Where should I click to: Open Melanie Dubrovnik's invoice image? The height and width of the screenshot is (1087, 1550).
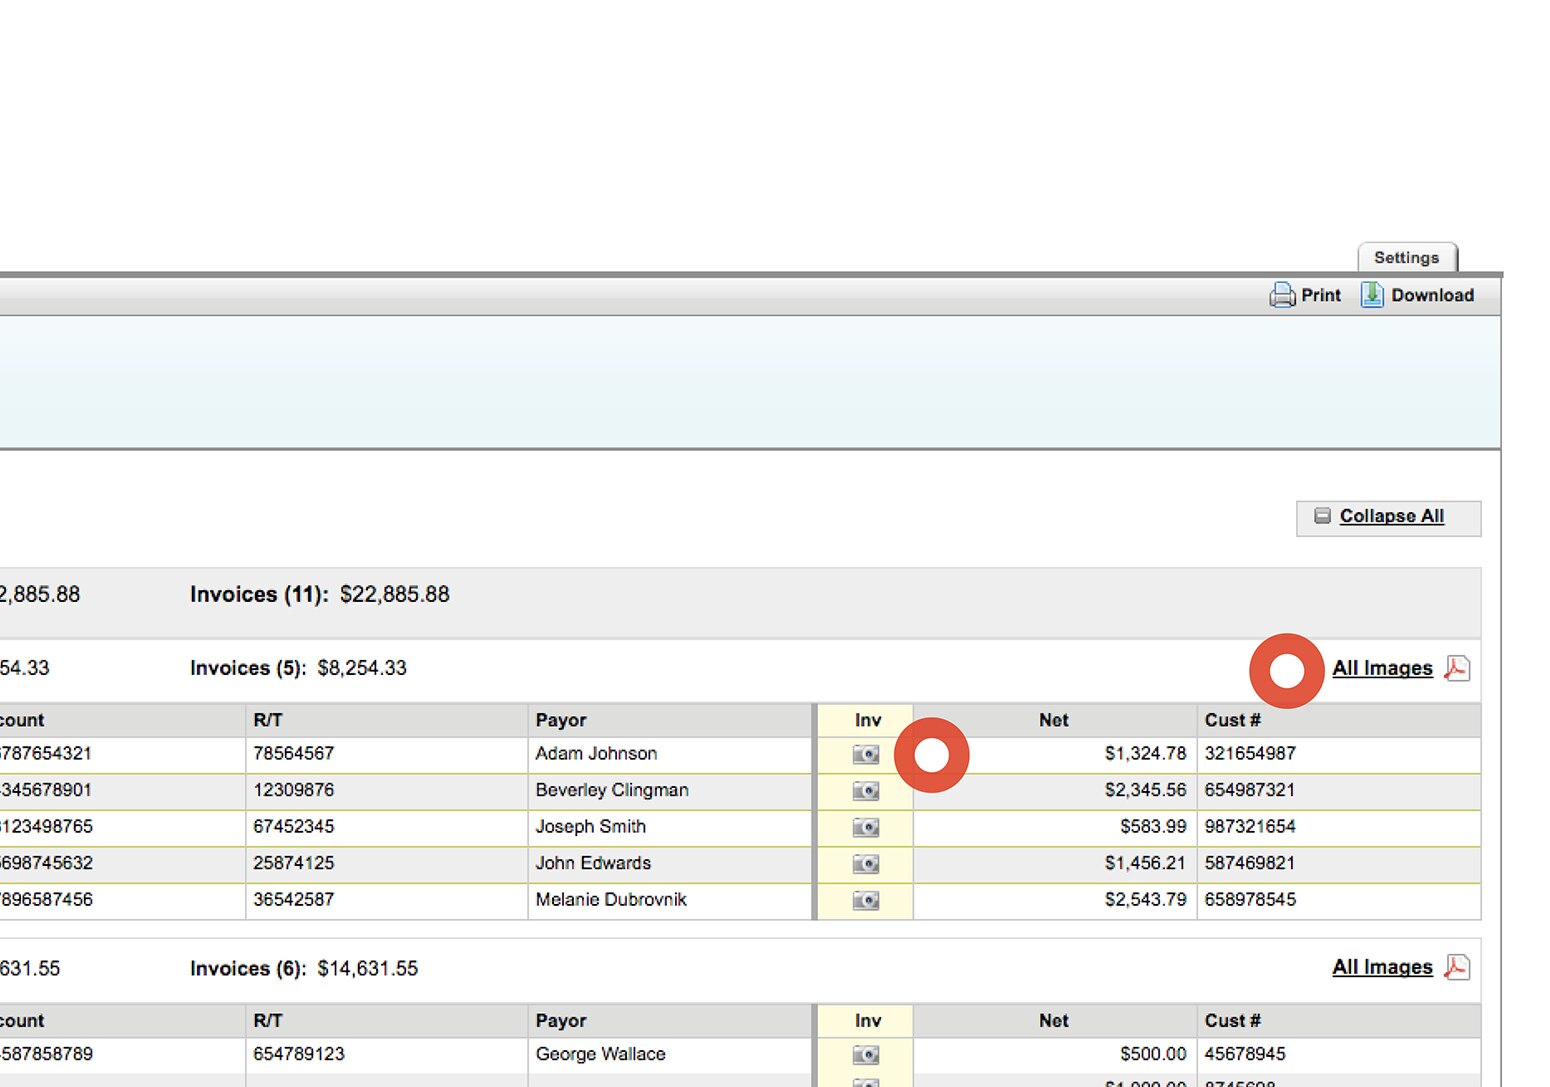[865, 899]
